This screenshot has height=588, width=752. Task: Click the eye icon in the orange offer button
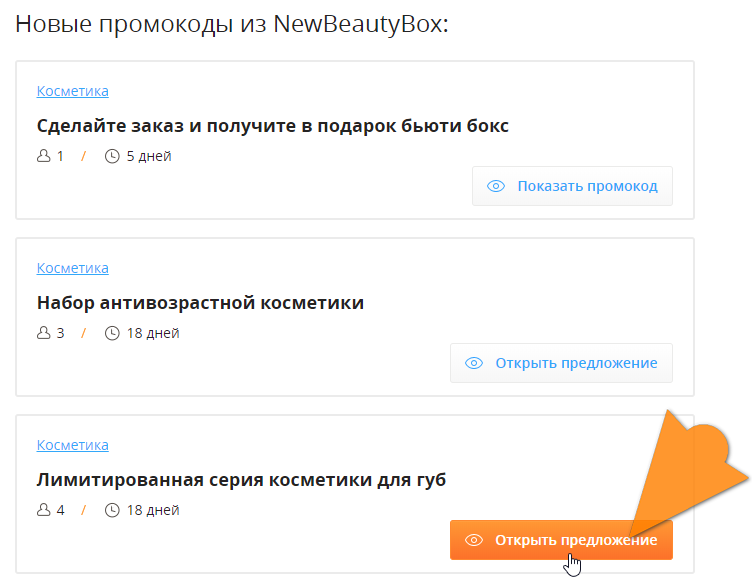click(x=474, y=540)
